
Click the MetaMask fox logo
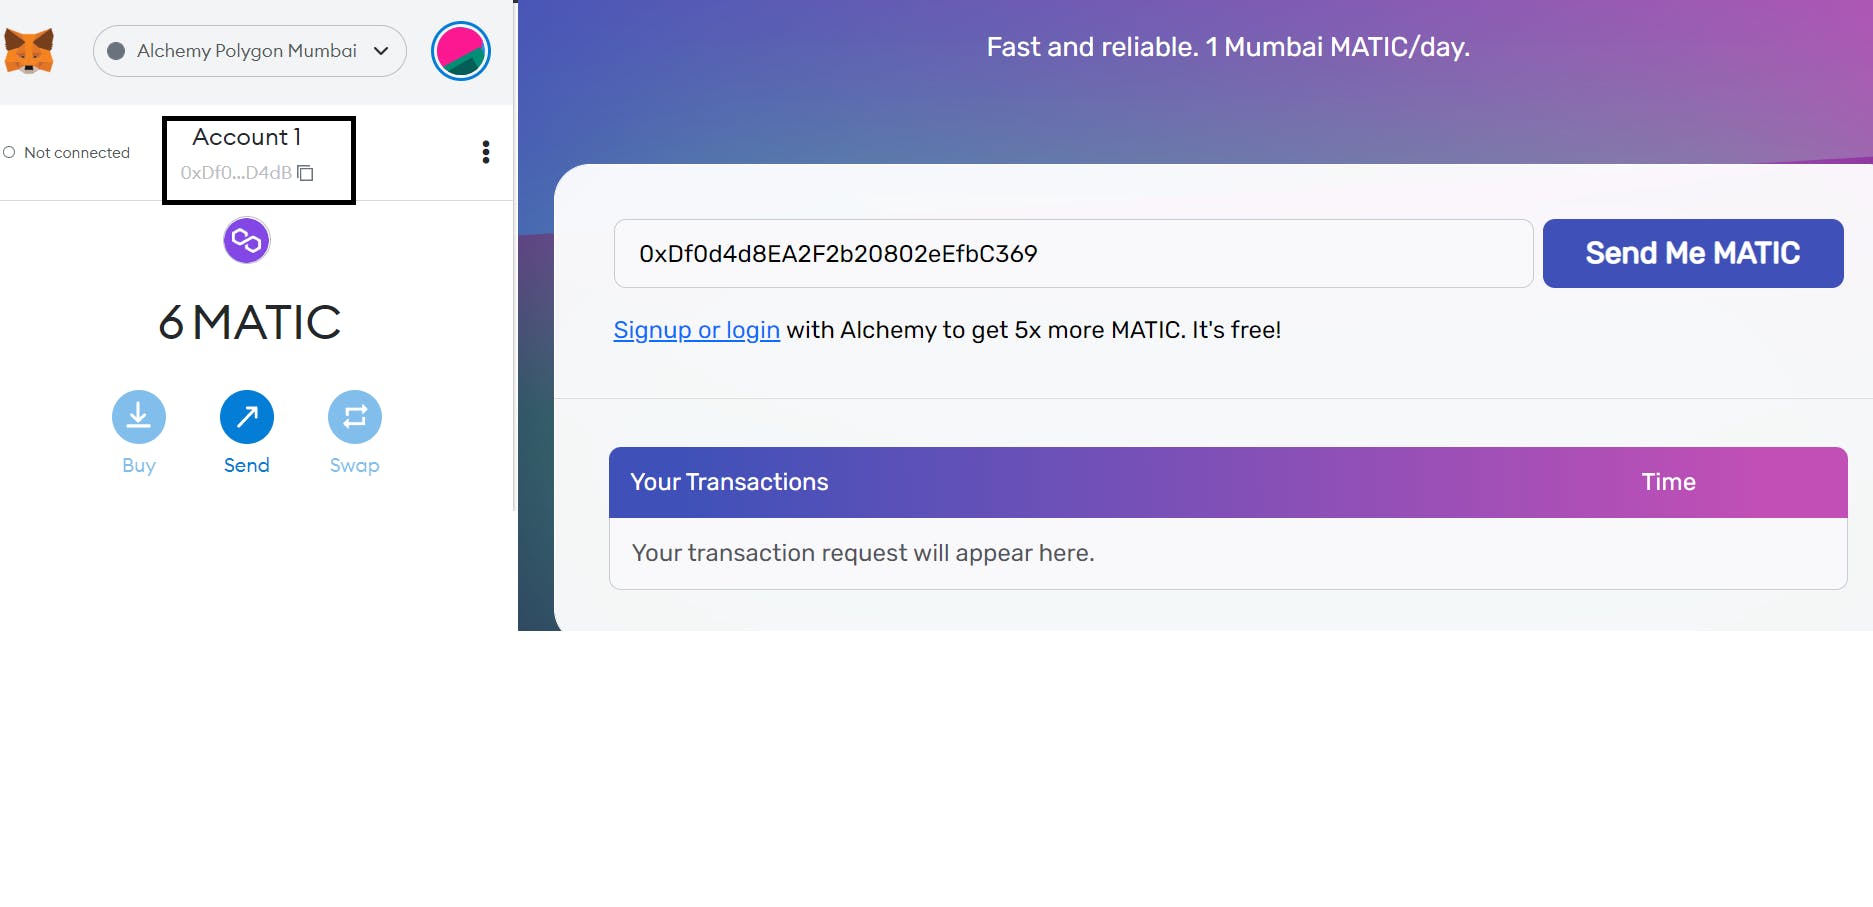[x=28, y=50]
